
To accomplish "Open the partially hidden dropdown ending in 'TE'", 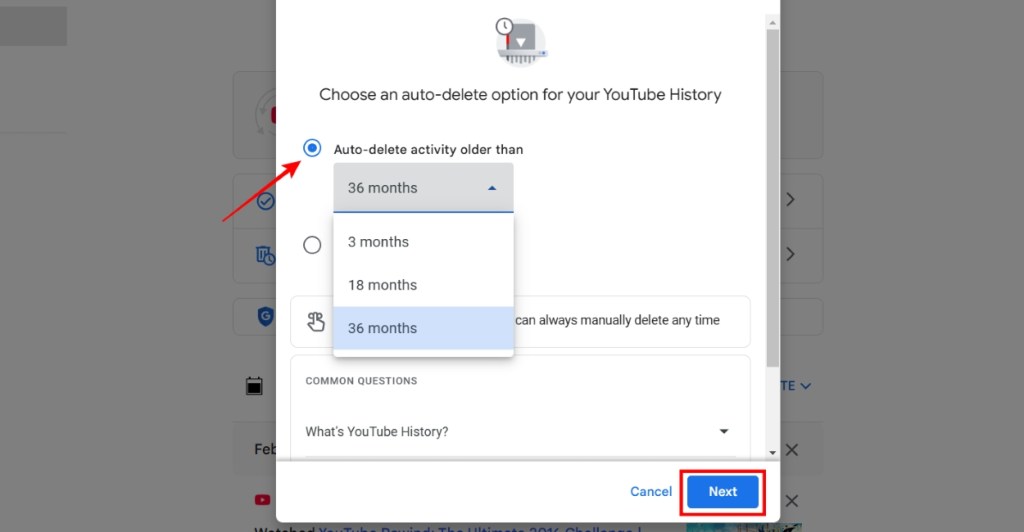I will [796, 386].
